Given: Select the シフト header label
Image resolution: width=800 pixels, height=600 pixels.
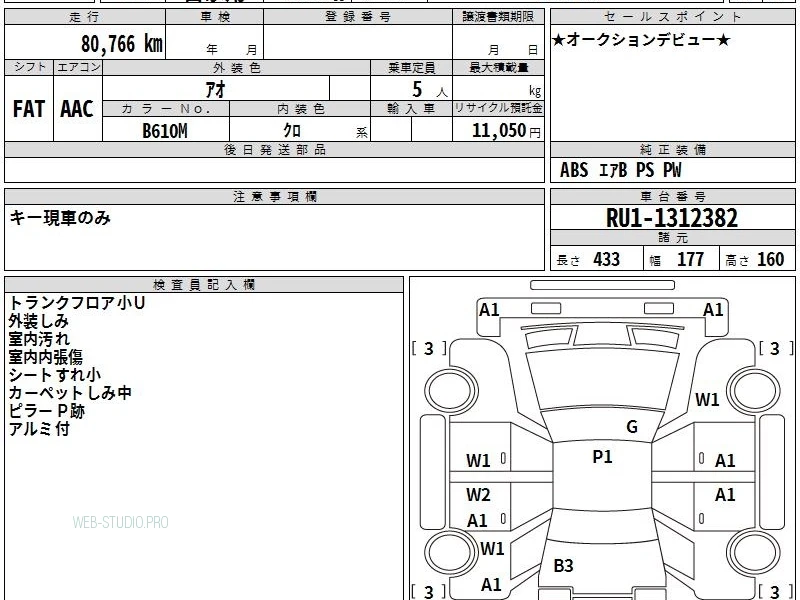Looking at the screenshot, I should 29,67.
